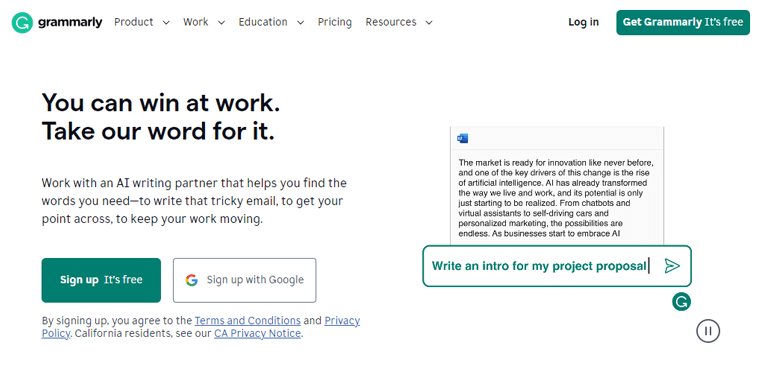The image size is (760, 372).
Task: Expand the Work dropdown chevron
Action: [221, 23]
